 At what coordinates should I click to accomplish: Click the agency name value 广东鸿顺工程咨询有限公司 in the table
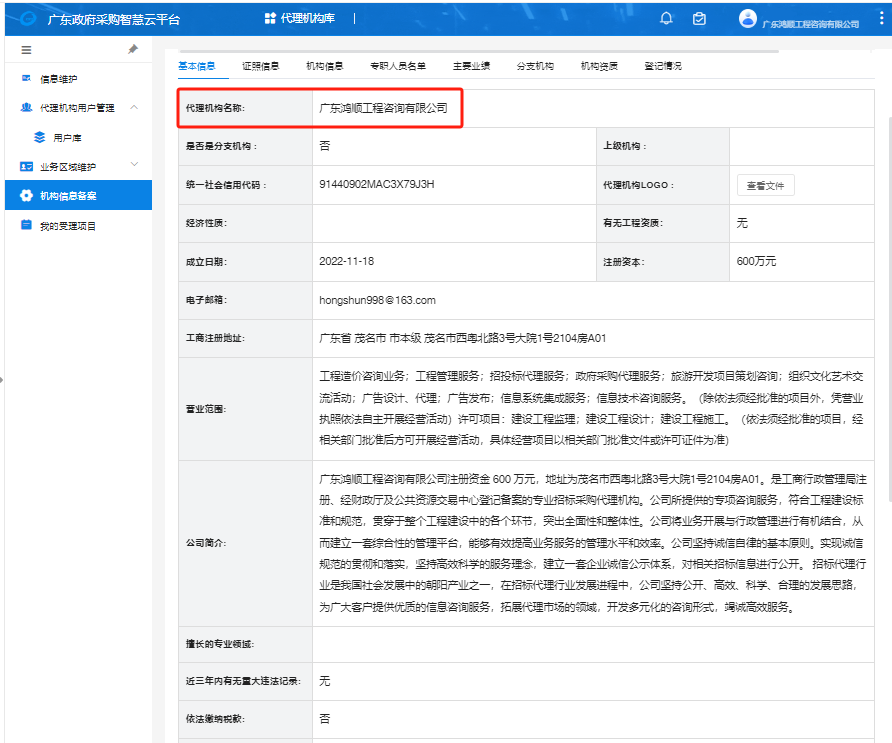coord(383,108)
